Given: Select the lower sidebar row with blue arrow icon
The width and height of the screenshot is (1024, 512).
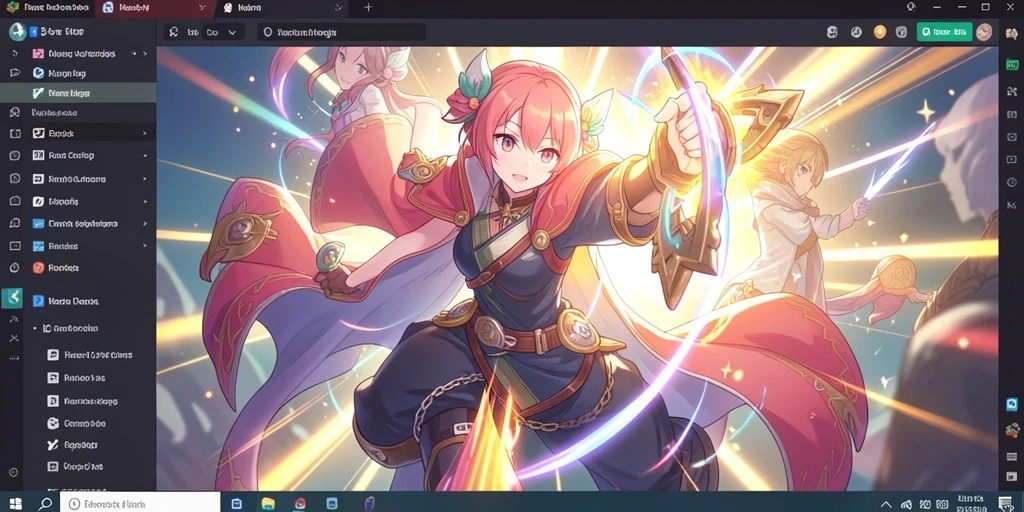Looking at the screenshot, I should click(90, 301).
